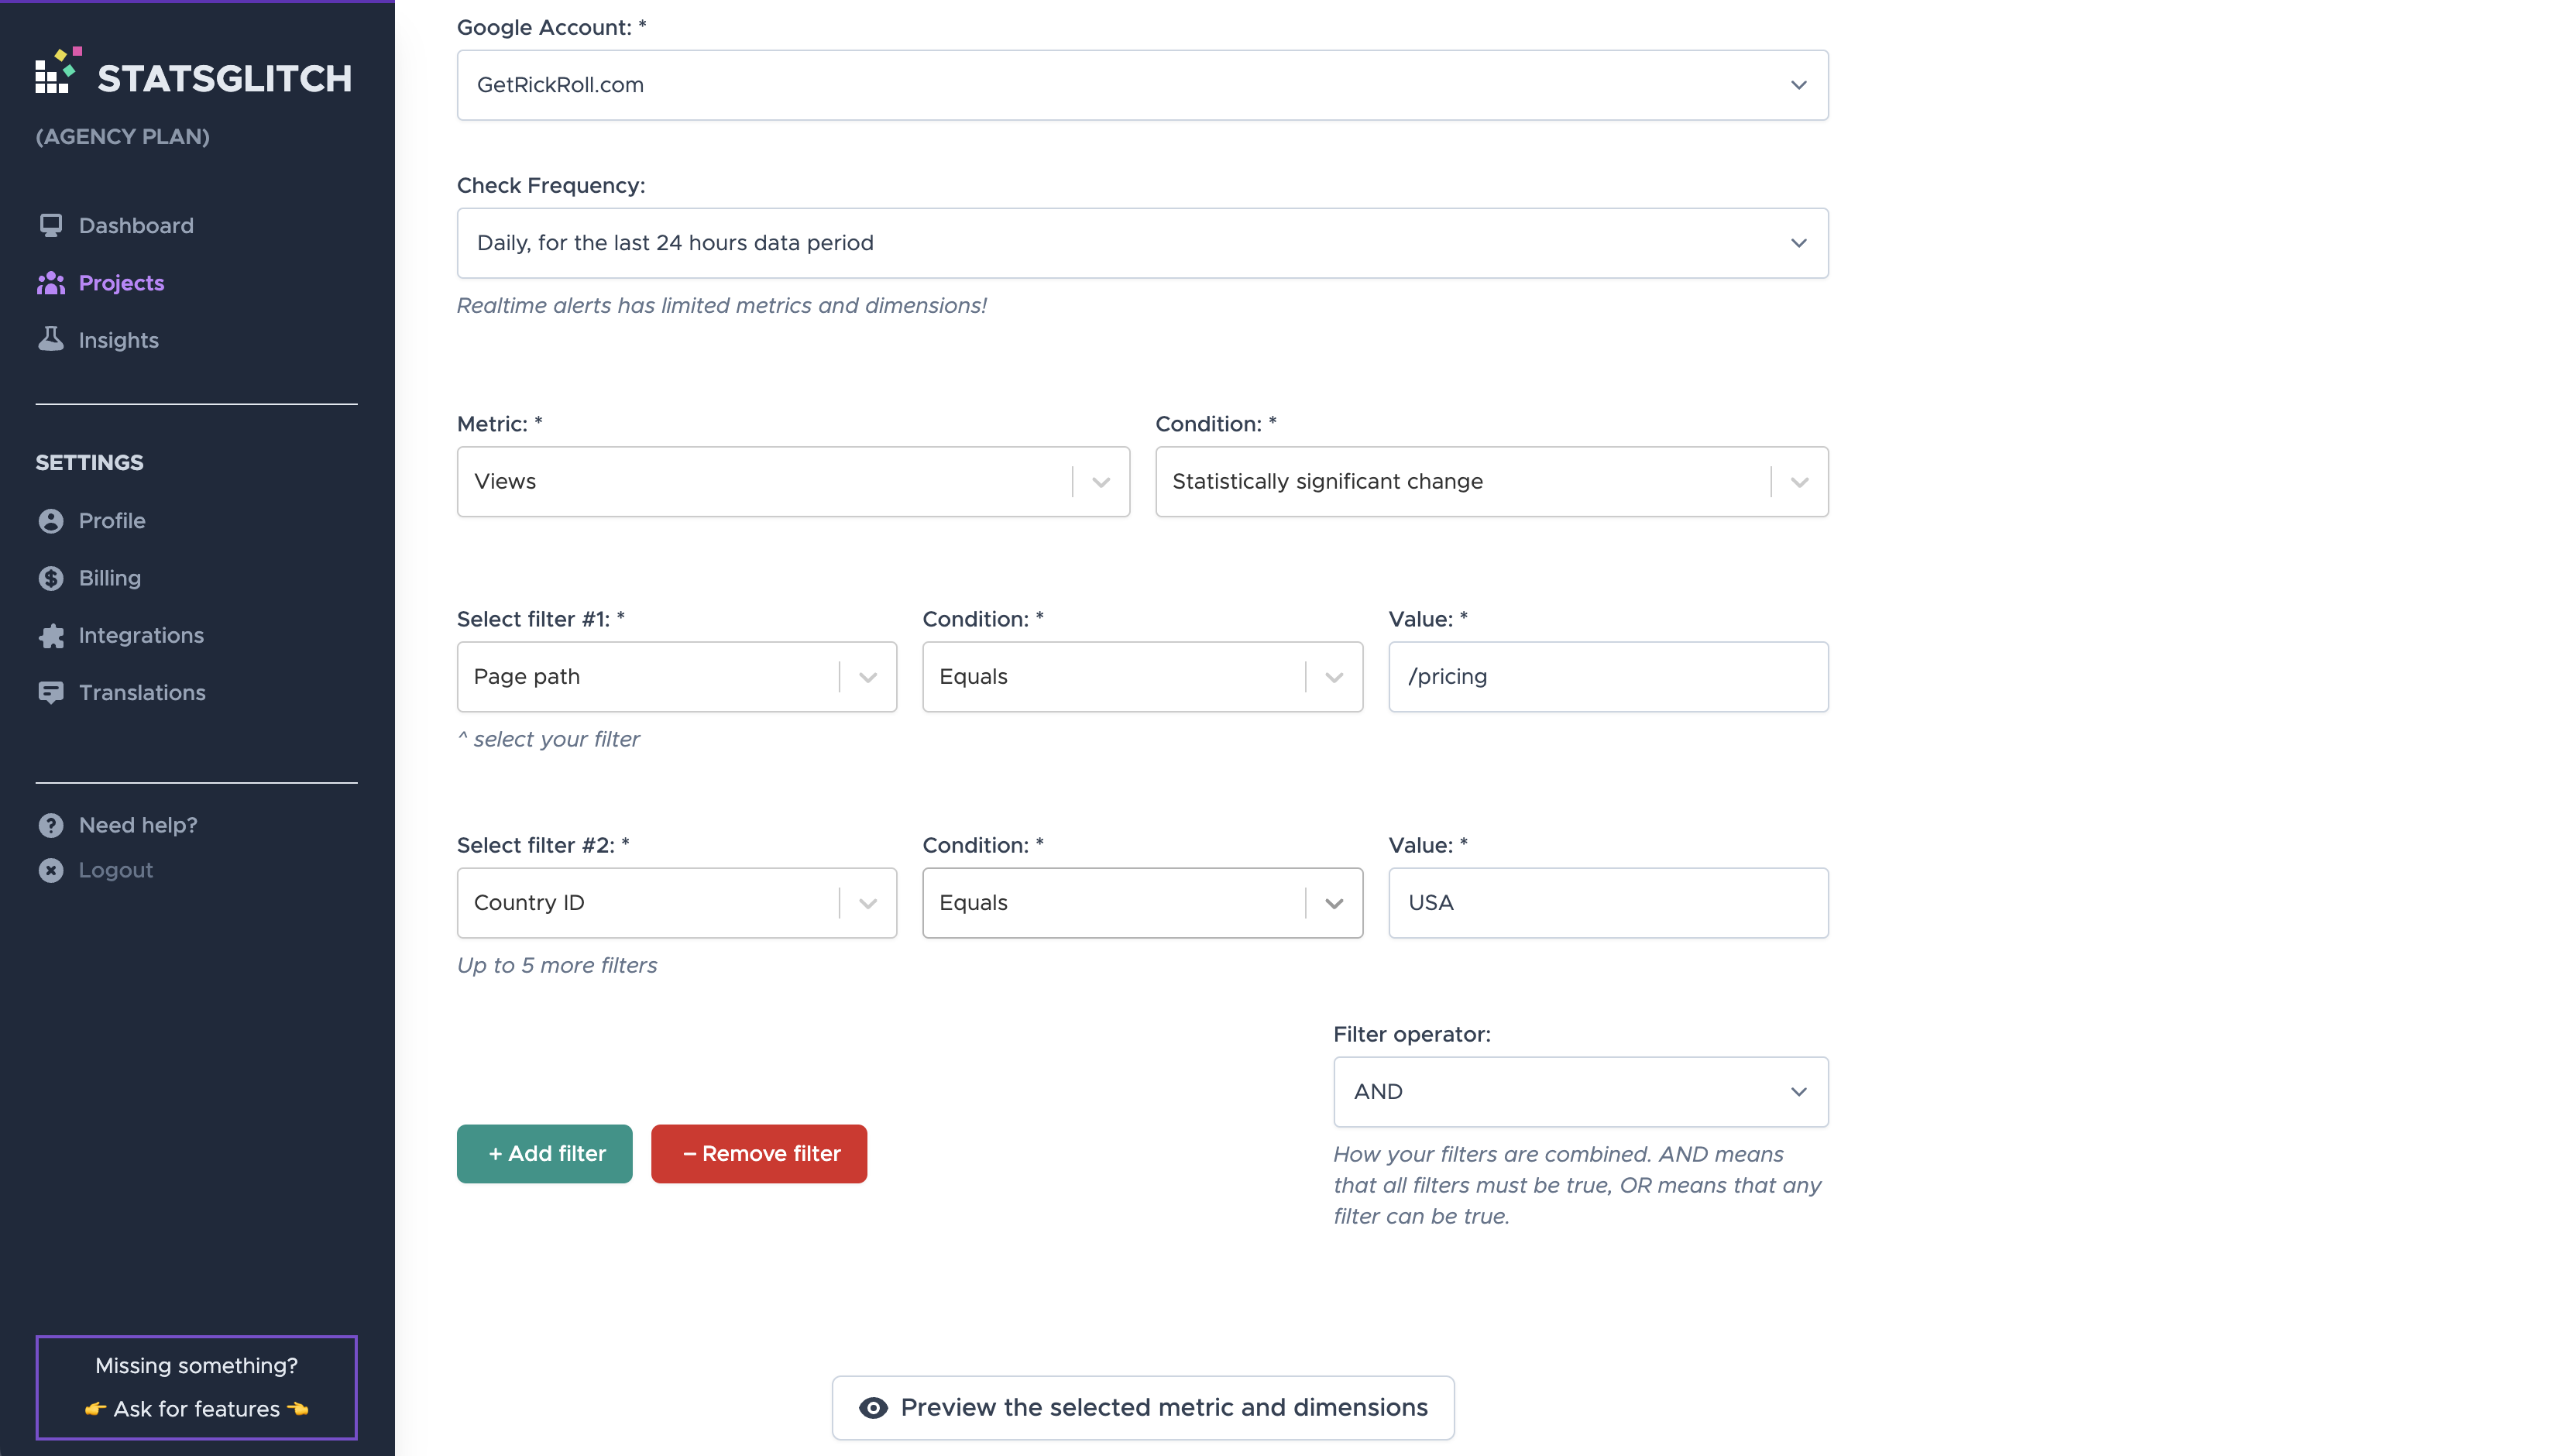Click the – Remove filter button

pos(759,1154)
